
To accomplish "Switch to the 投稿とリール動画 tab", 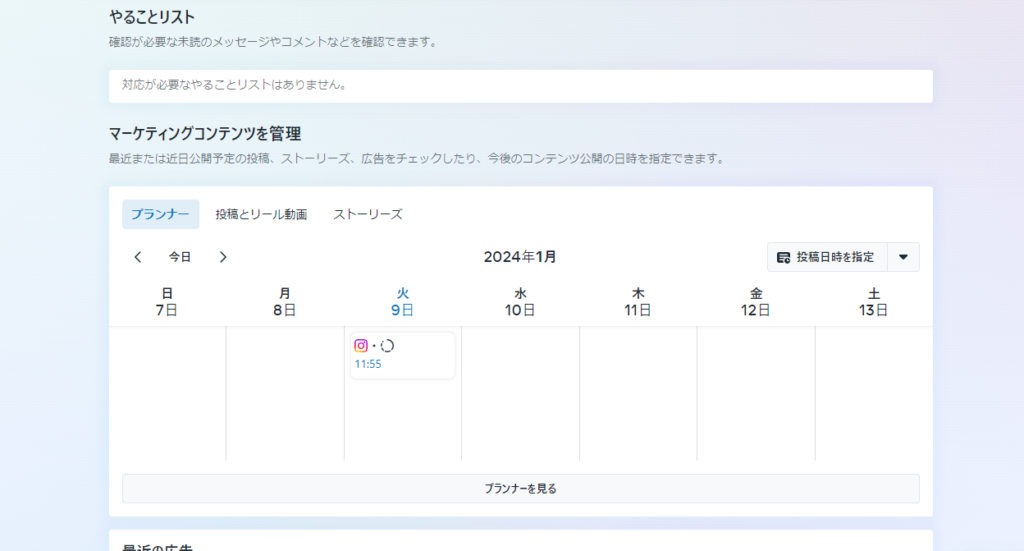I will click(261, 214).
